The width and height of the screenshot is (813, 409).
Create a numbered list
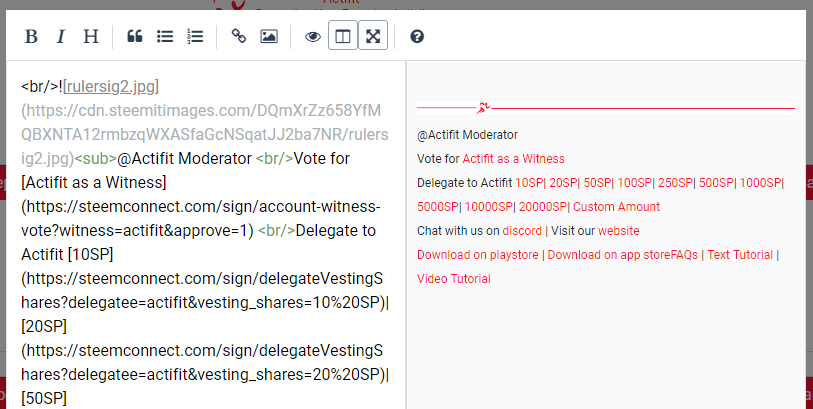(195, 36)
